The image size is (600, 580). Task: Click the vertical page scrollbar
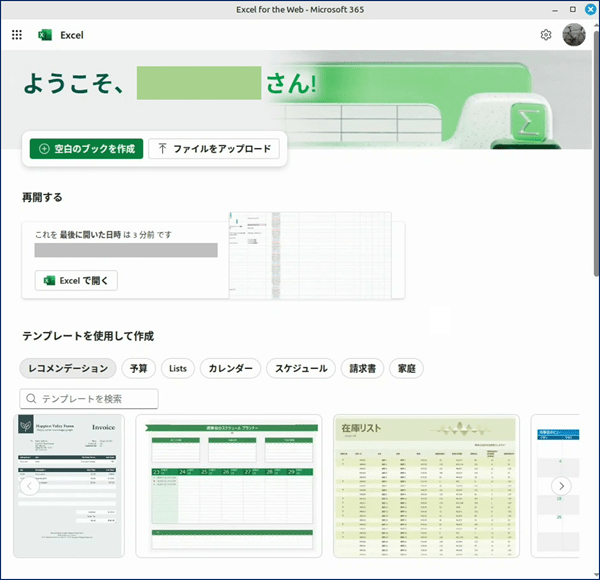(596, 153)
